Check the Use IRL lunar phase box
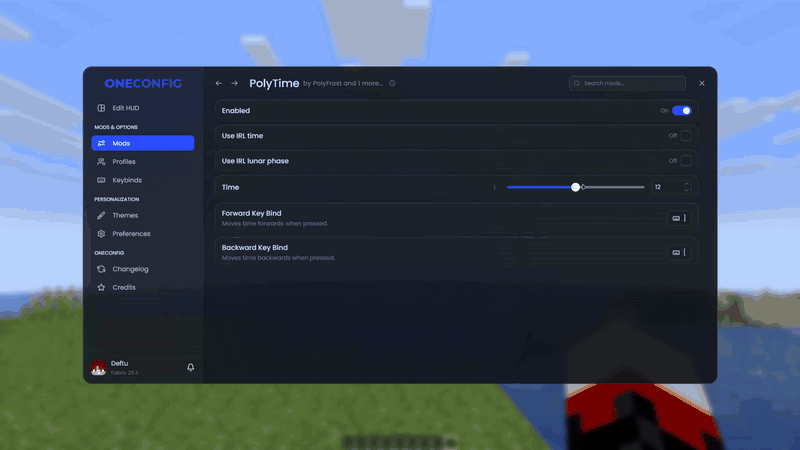 click(x=686, y=161)
